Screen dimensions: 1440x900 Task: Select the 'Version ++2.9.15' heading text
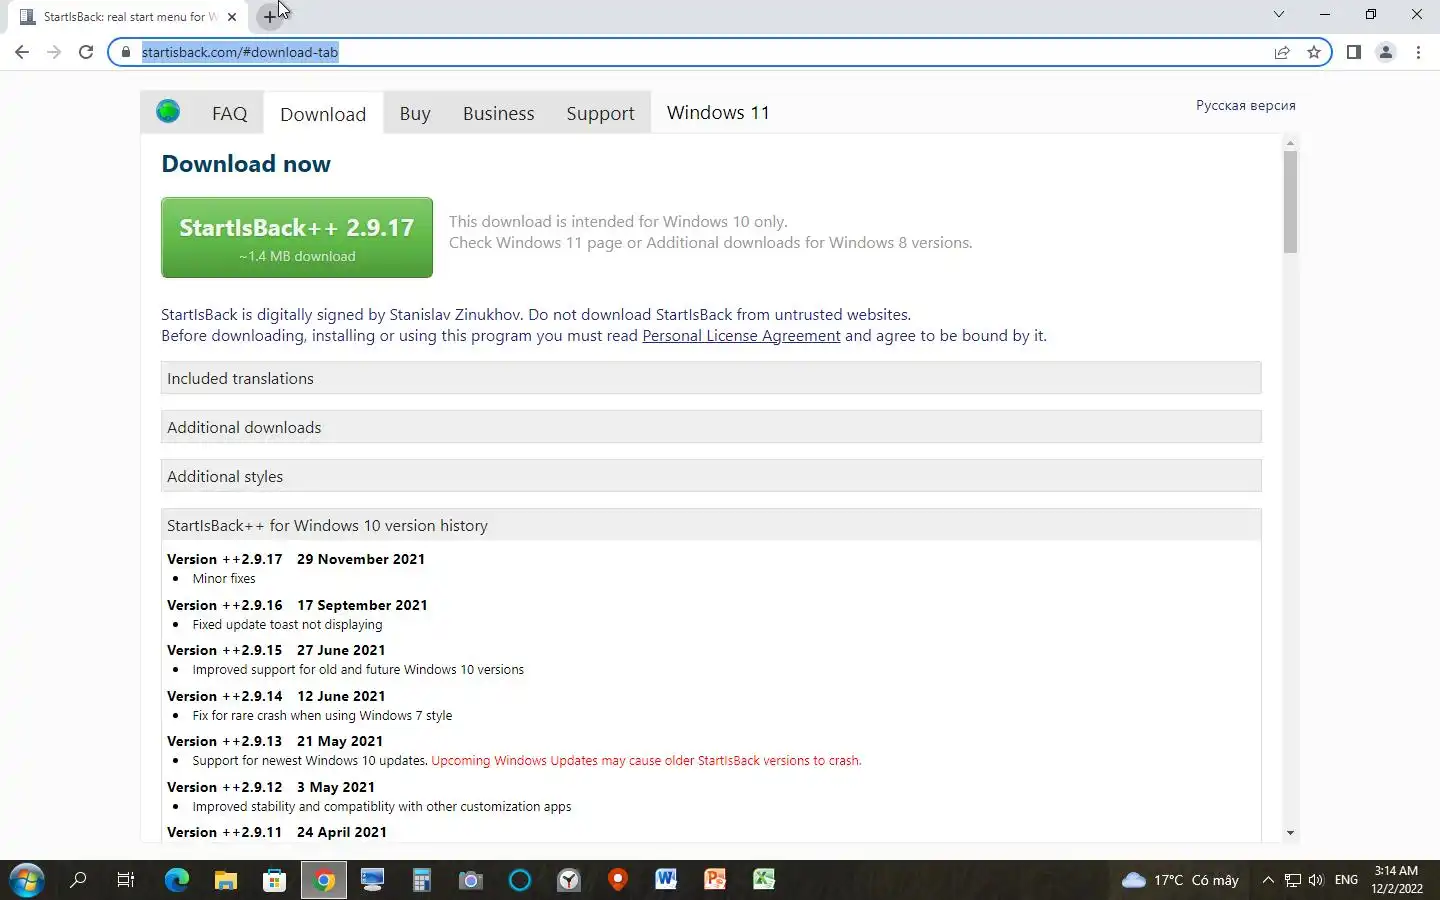click(x=225, y=650)
